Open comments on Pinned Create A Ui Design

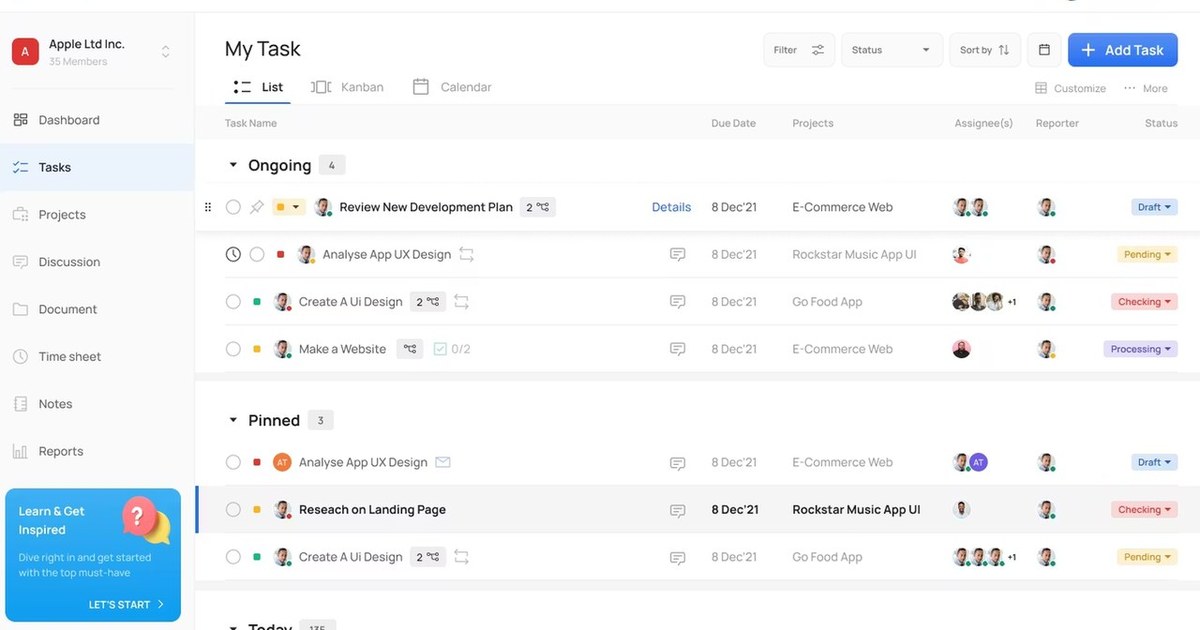click(x=677, y=557)
